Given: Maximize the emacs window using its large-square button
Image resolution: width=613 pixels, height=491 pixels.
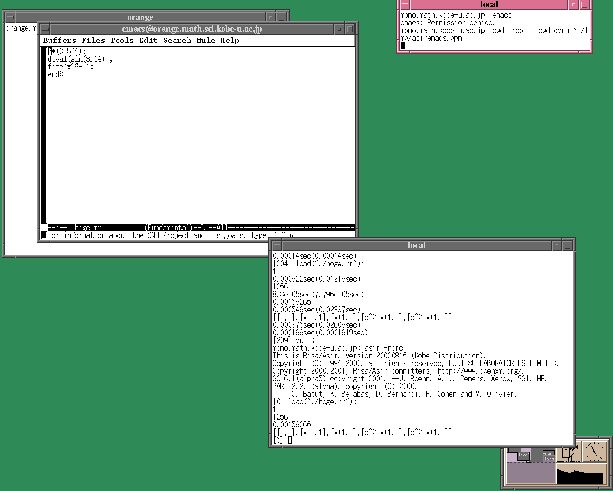Looking at the screenshot, I should tap(350, 29).
